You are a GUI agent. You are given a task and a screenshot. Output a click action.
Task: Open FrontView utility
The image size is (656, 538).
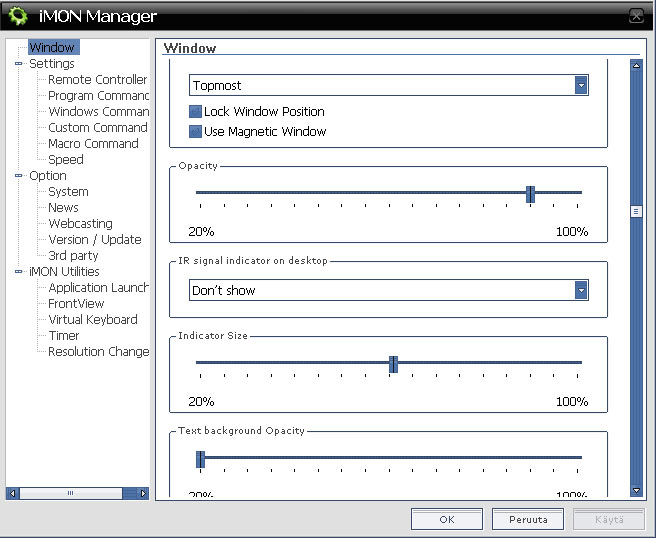76,303
